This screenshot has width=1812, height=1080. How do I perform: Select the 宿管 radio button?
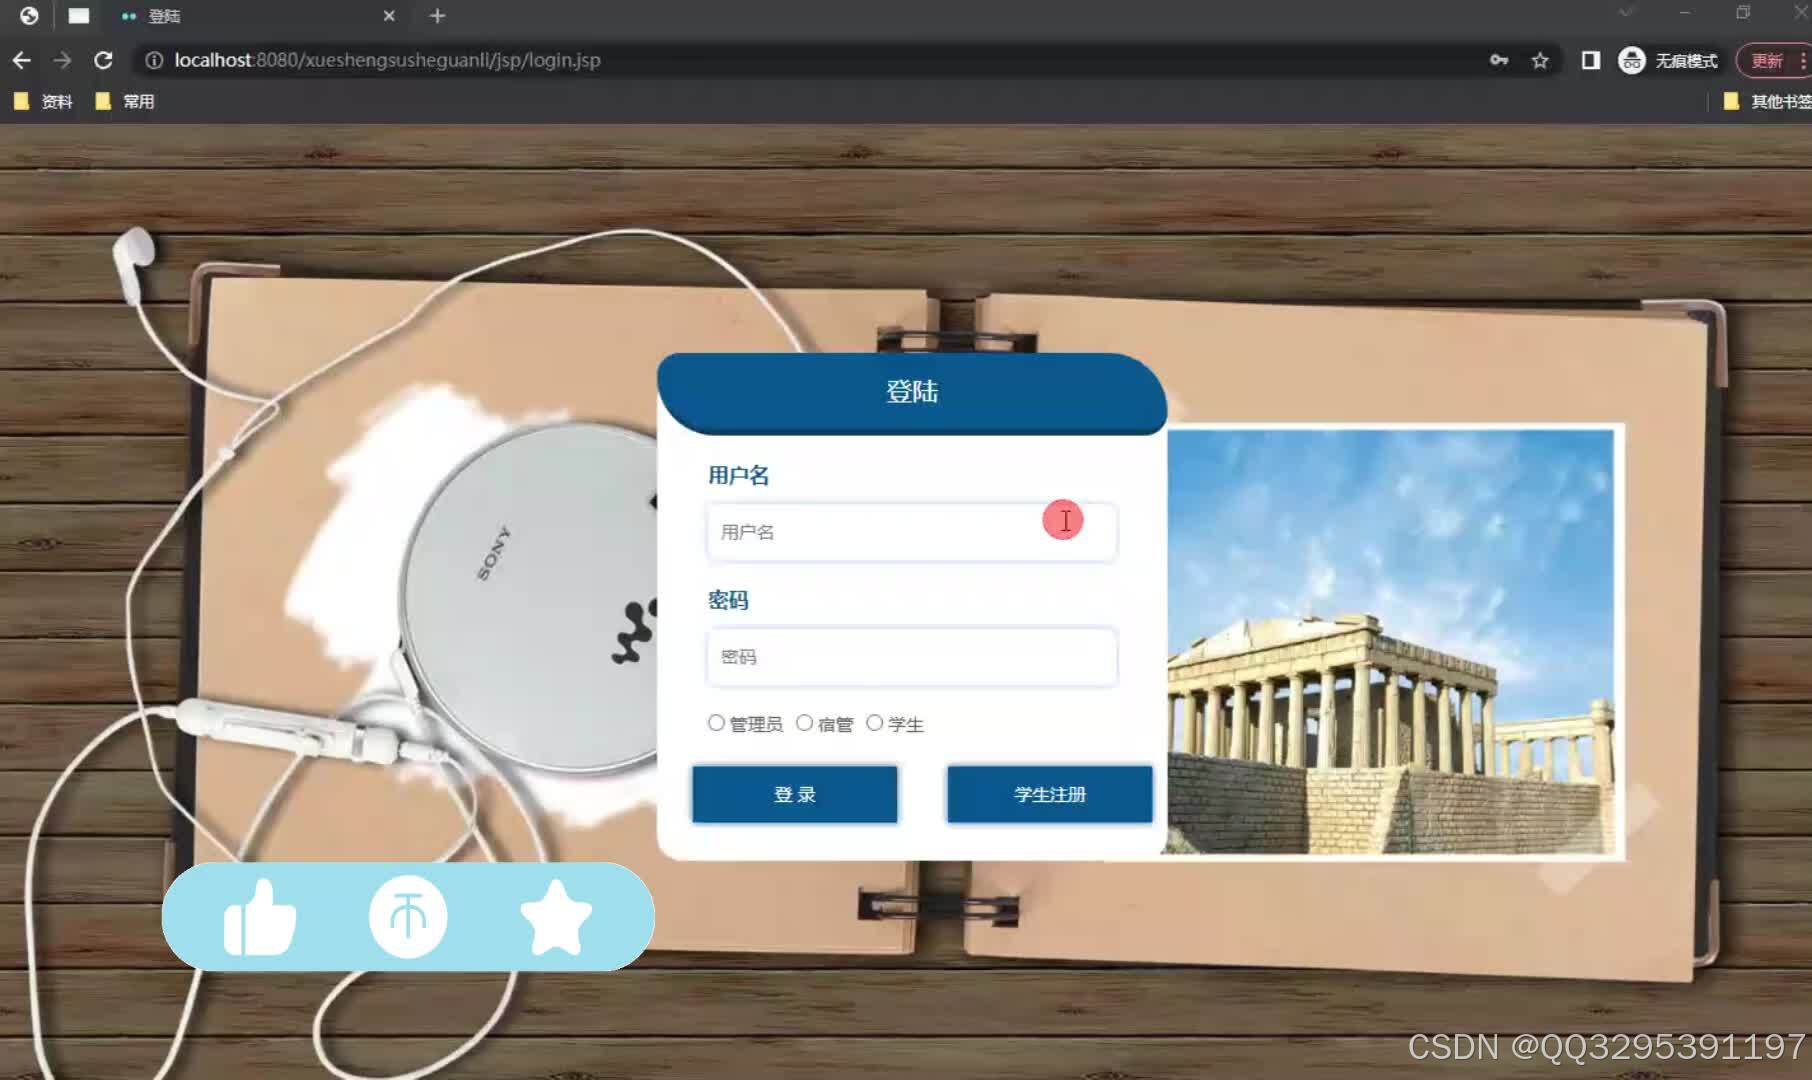[804, 723]
